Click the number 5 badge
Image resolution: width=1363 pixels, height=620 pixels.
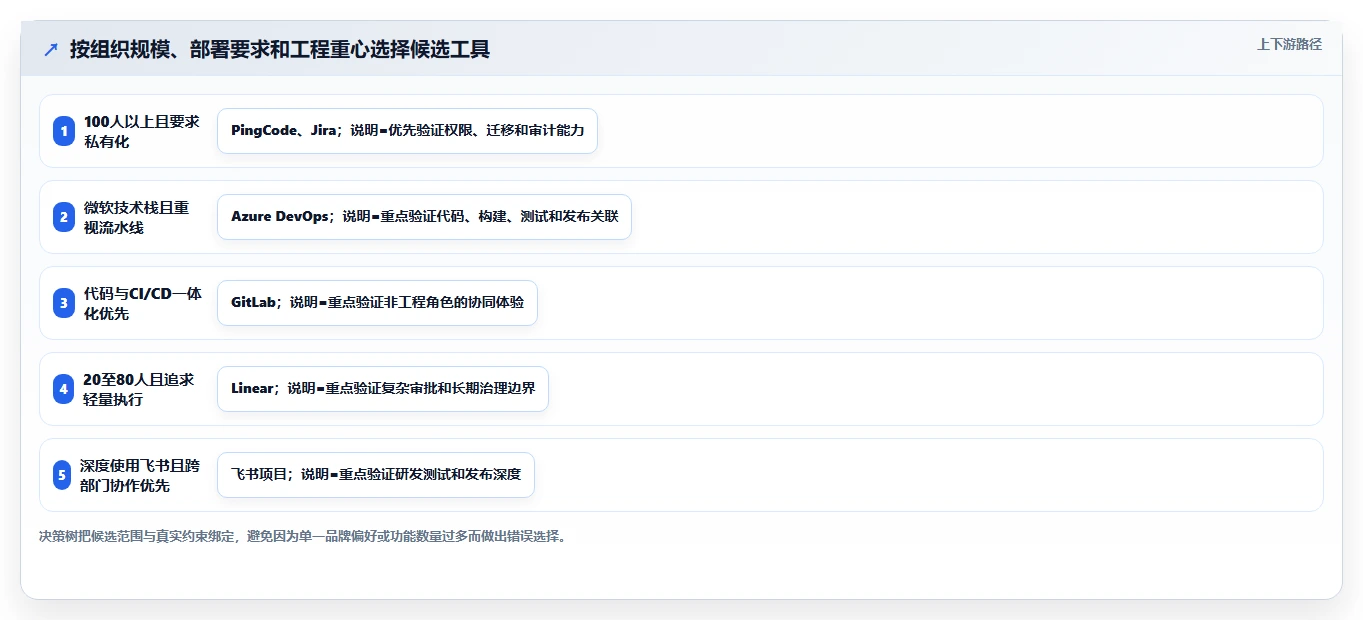click(x=64, y=475)
